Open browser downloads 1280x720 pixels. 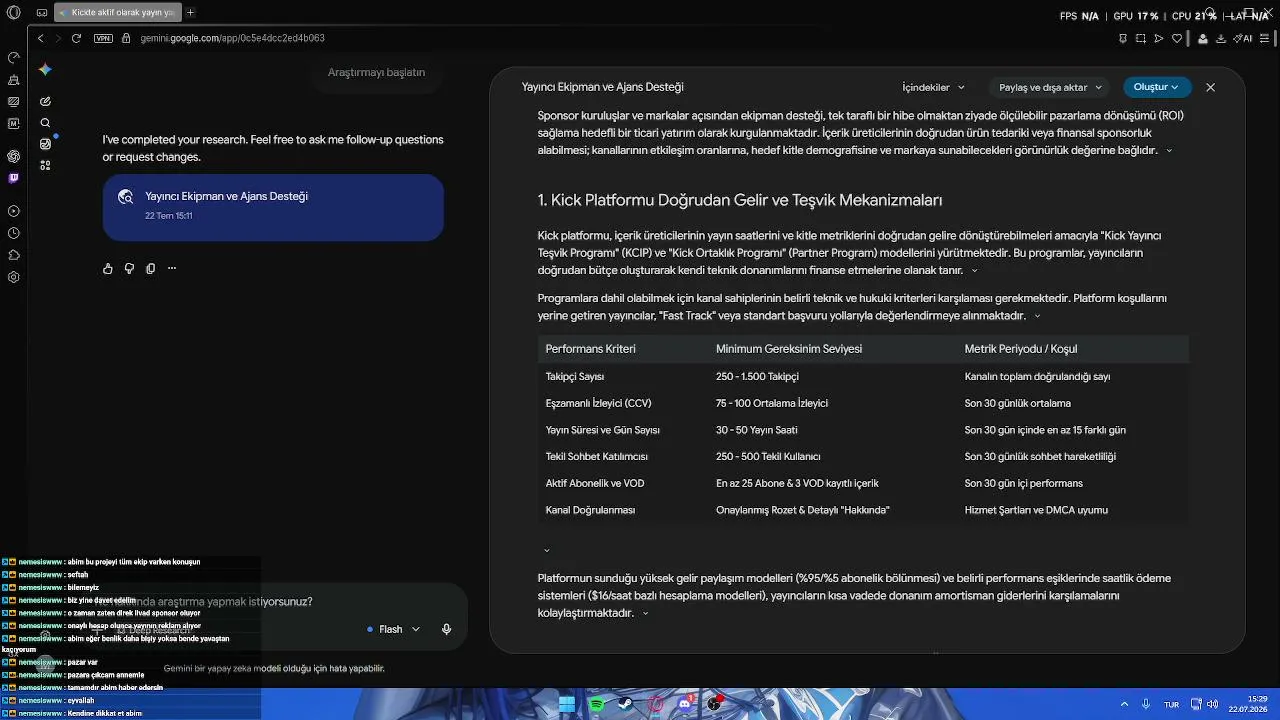pos(1220,38)
